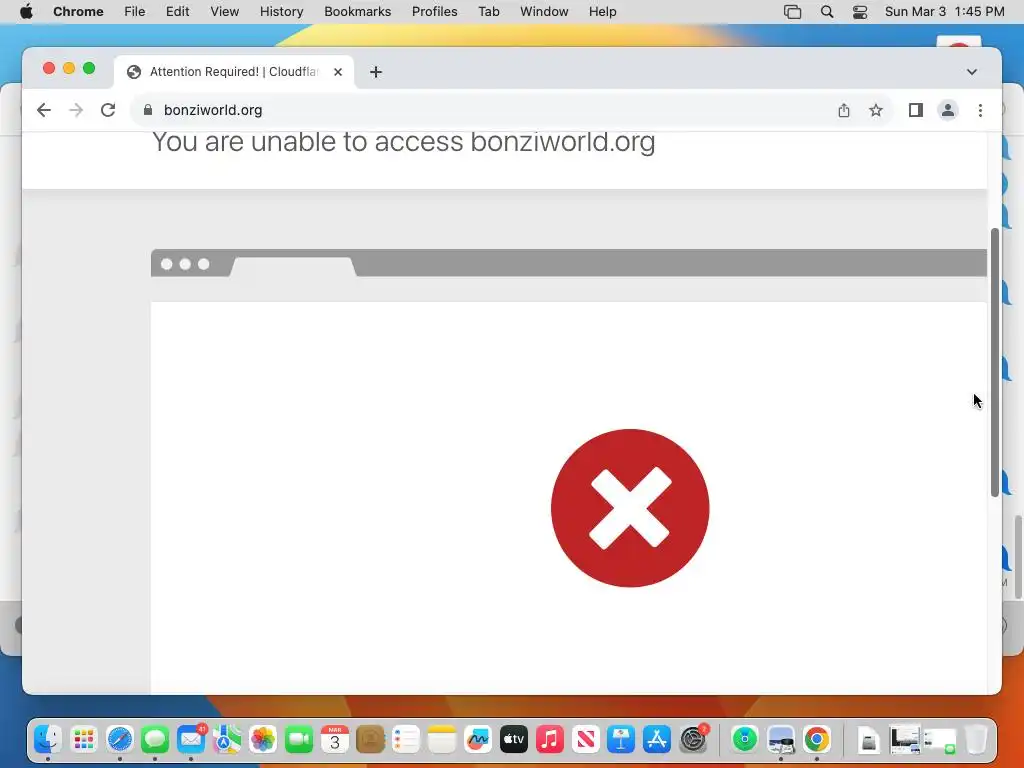This screenshot has width=1024, height=768.
Task: Open Messages from the Dock
Action: (155, 739)
